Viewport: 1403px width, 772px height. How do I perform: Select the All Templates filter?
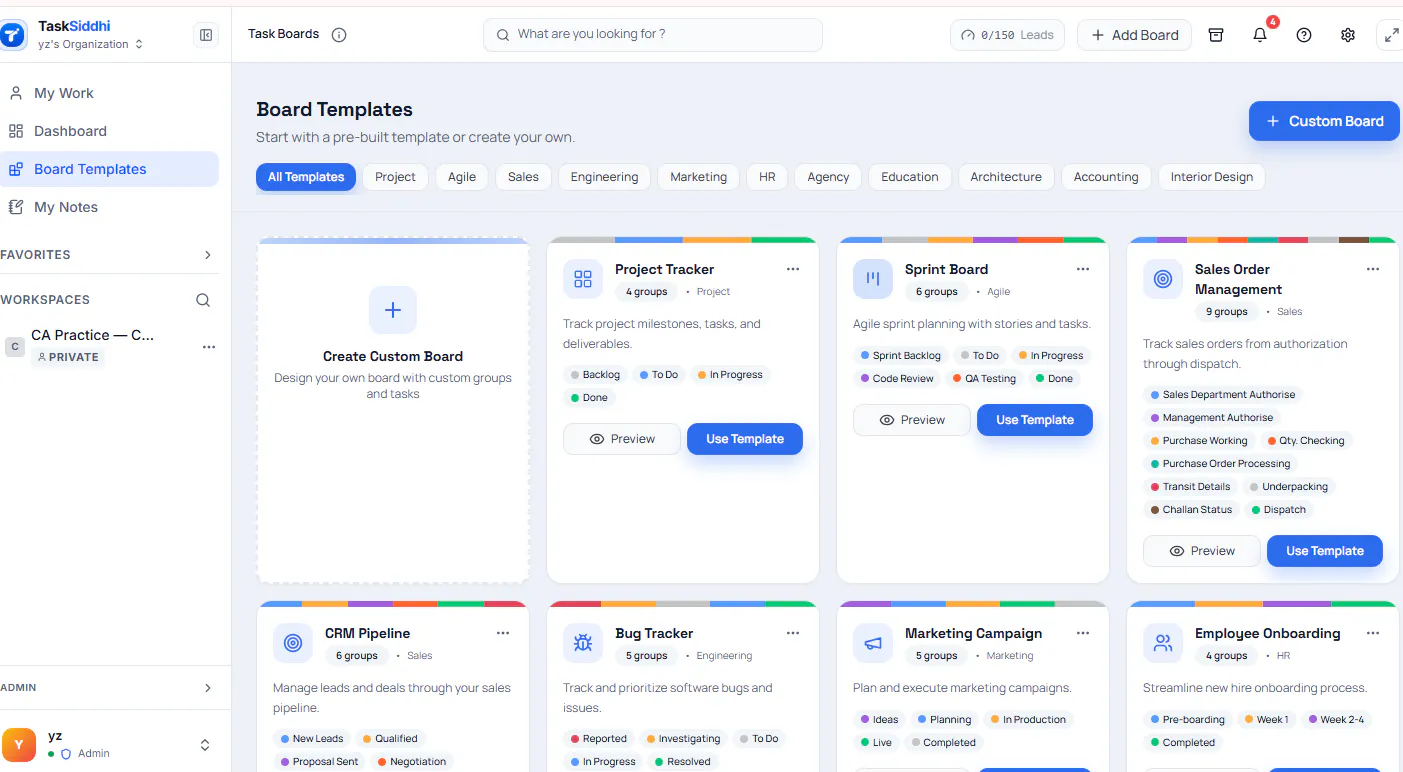coord(306,177)
